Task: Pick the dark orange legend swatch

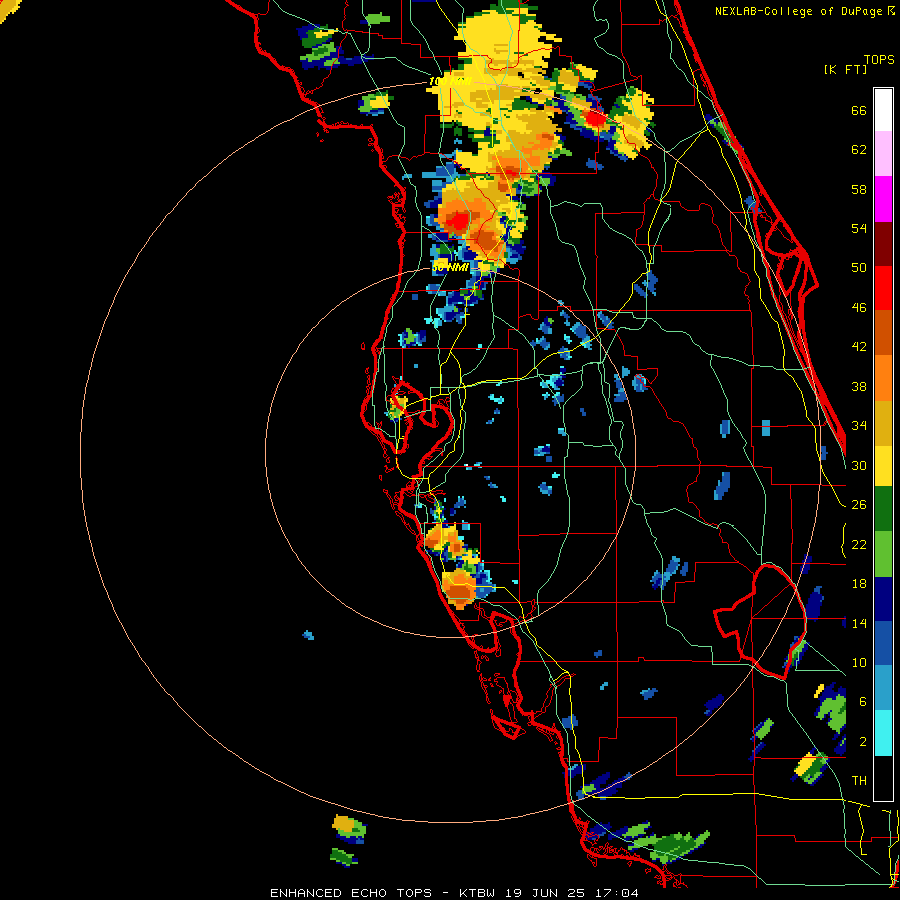Action: 883,332
